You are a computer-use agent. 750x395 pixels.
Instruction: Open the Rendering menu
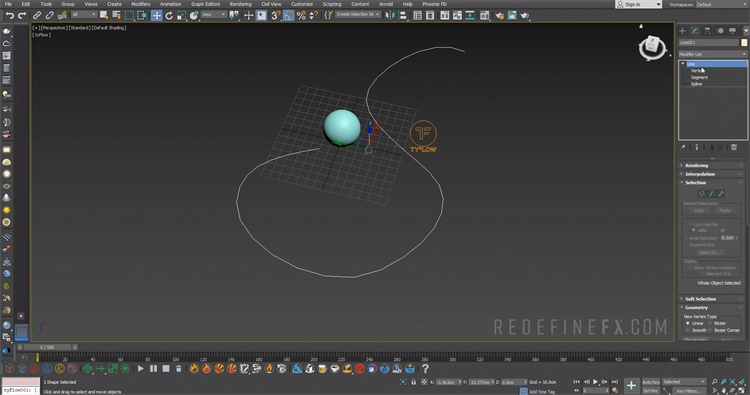tap(241, 4)
